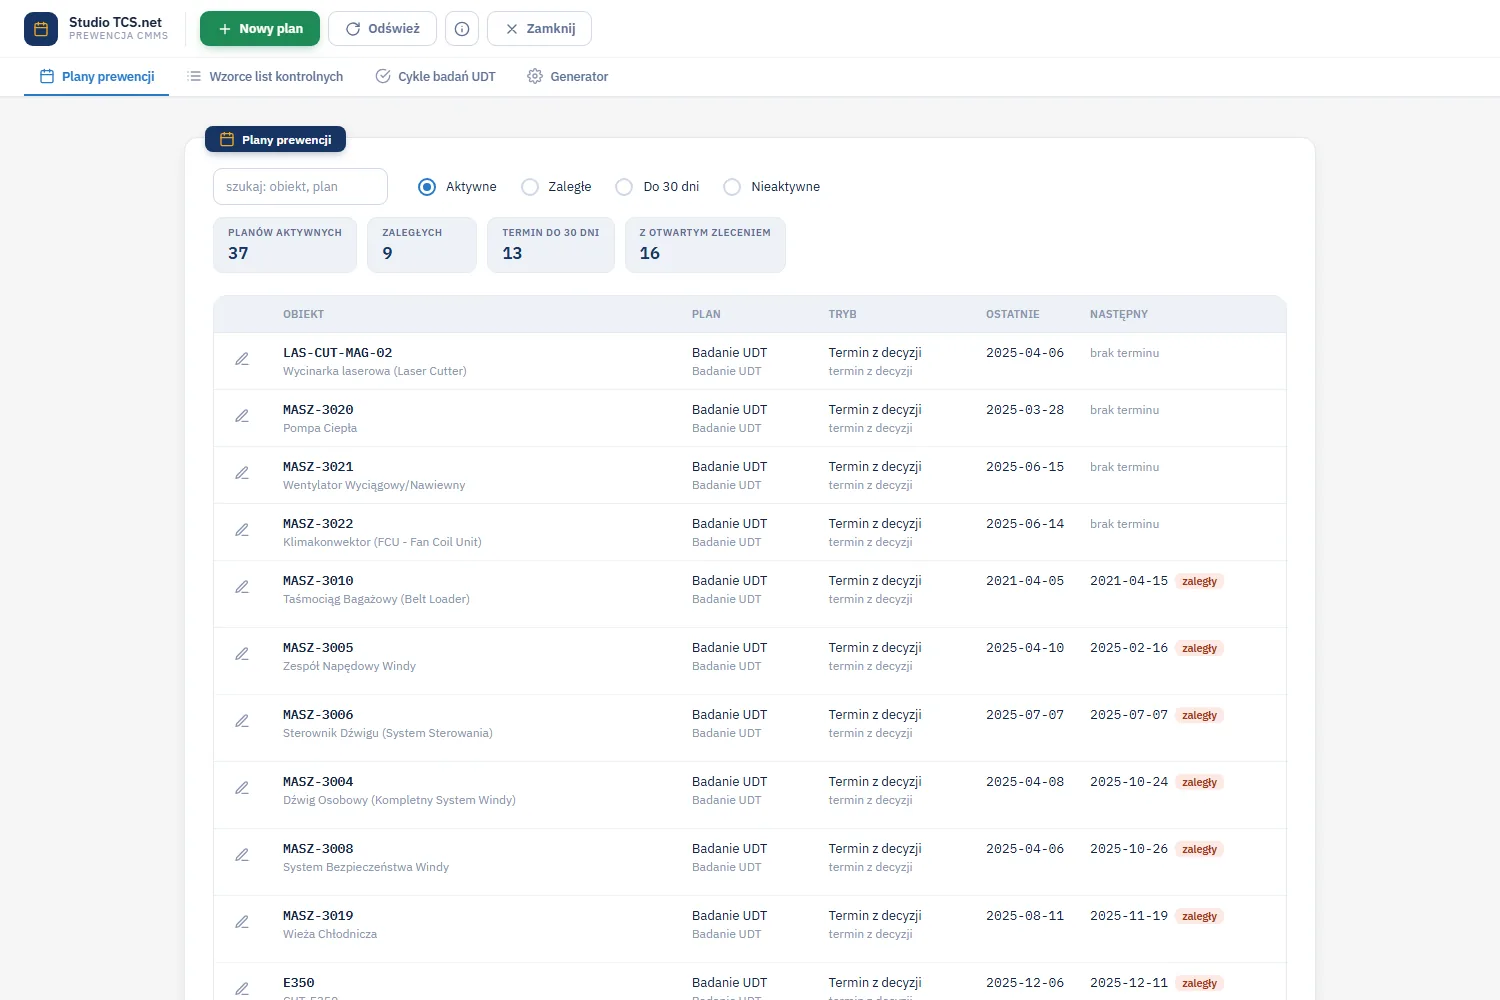Click the Zamknij button
The height and width of the screenshot is (1000, 1500).
[x=539, y=29]
